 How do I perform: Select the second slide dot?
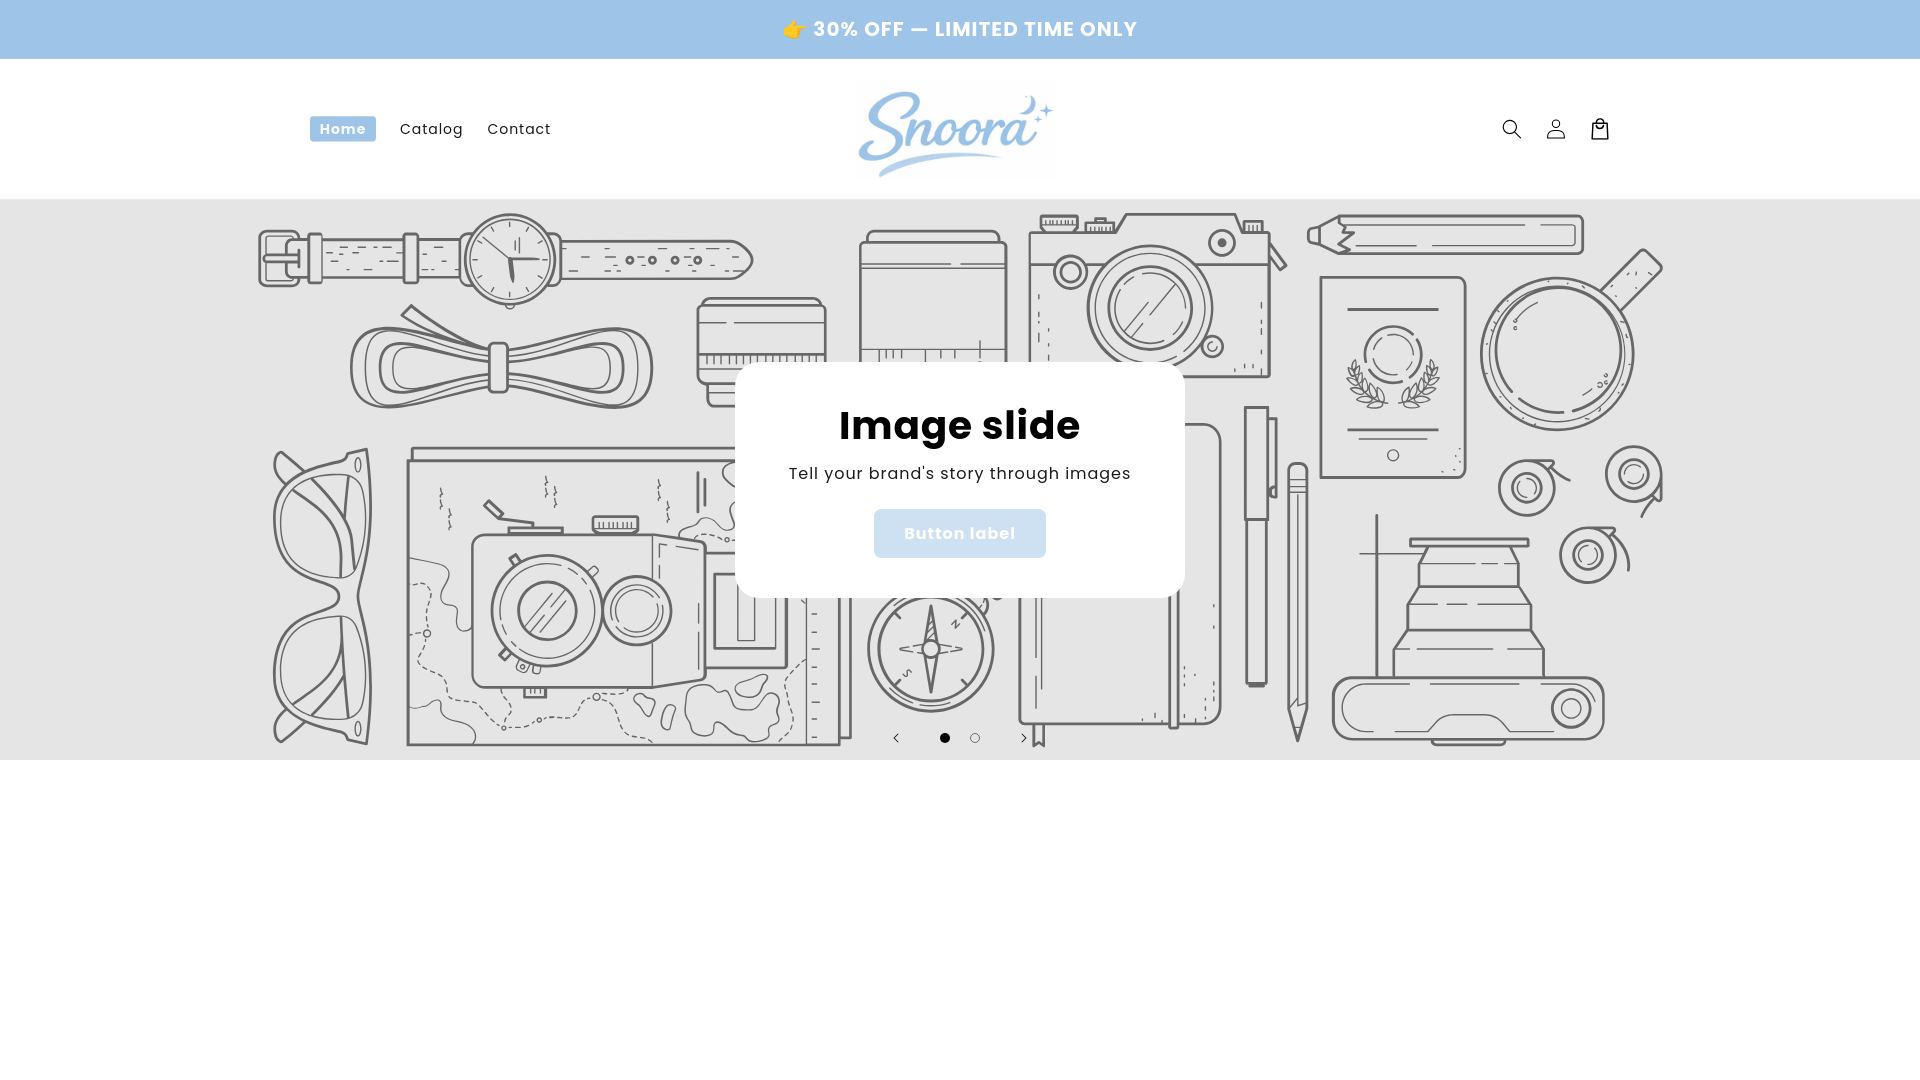(x=975, y=738)
